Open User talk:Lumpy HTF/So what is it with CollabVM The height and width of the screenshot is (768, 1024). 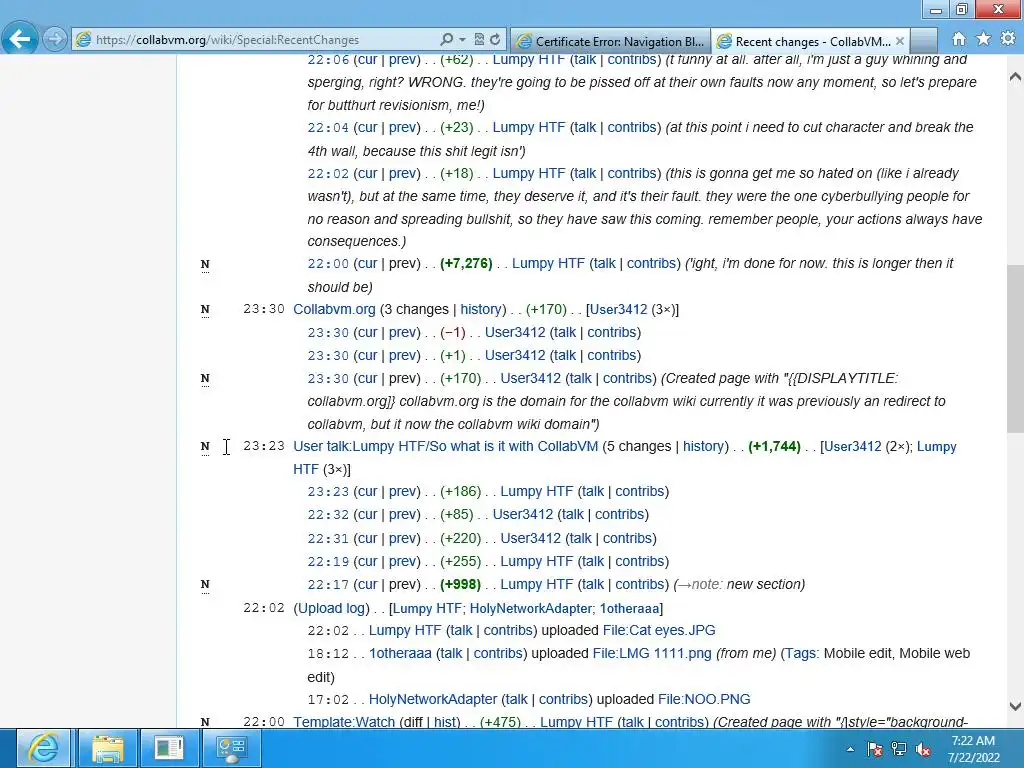point(445,446)
